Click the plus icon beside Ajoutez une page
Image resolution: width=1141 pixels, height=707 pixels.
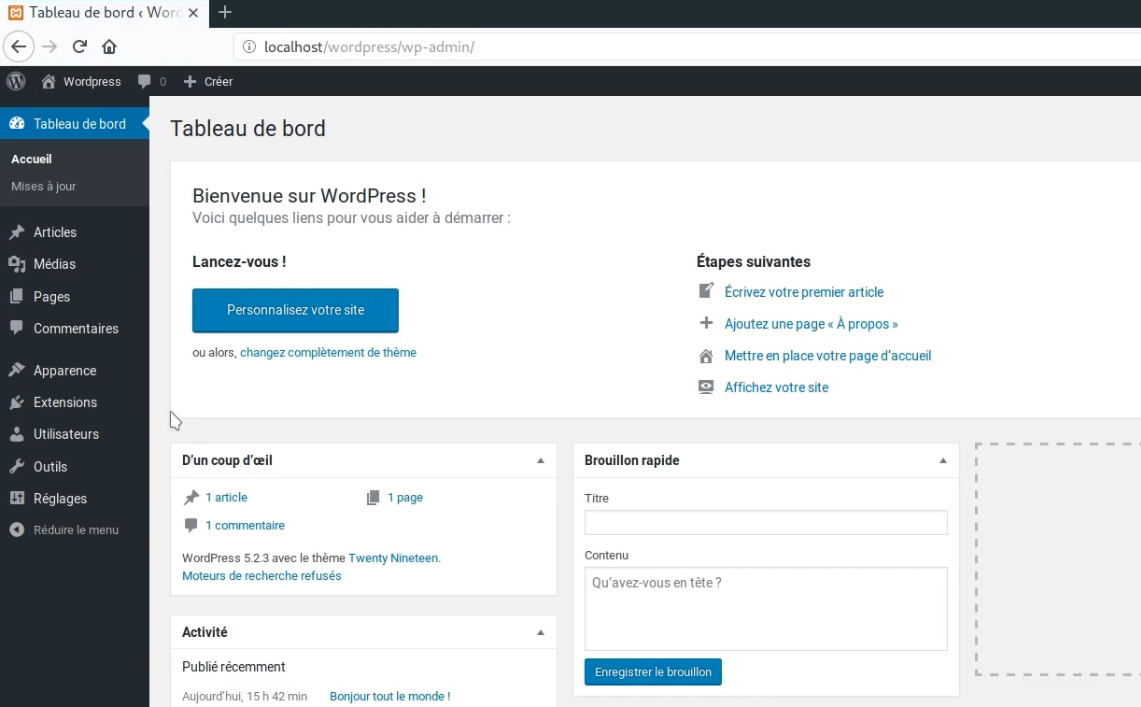[x=706, y=323]
